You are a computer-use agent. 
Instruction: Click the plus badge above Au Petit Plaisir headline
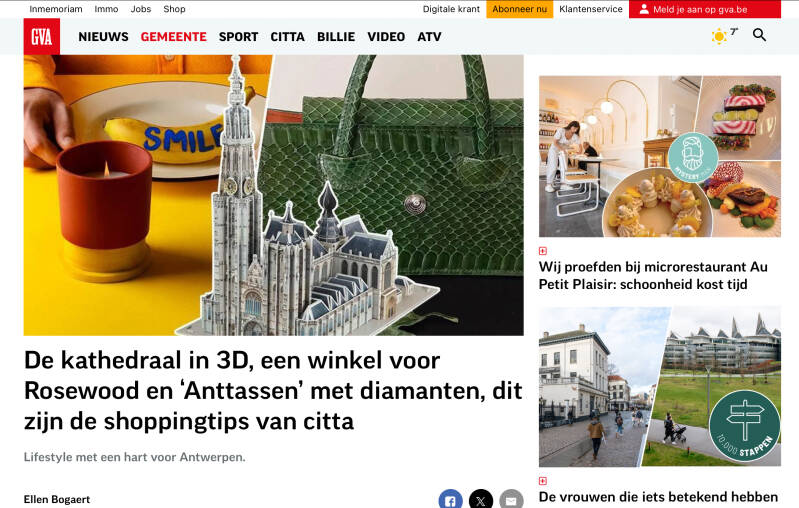pos(543,251)
